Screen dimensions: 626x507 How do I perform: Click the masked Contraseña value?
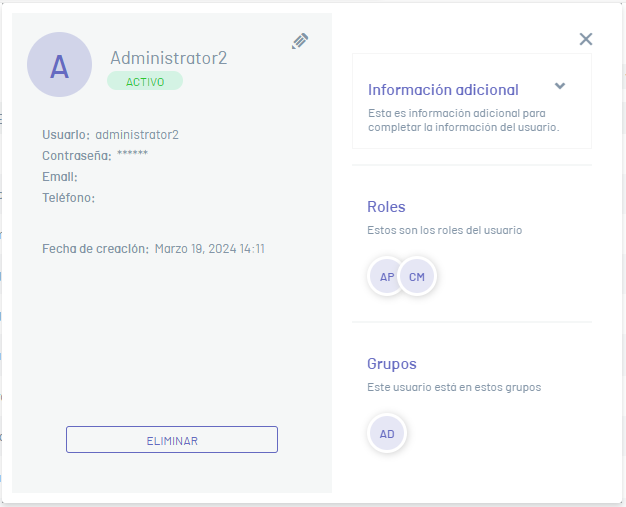(132, 155)
